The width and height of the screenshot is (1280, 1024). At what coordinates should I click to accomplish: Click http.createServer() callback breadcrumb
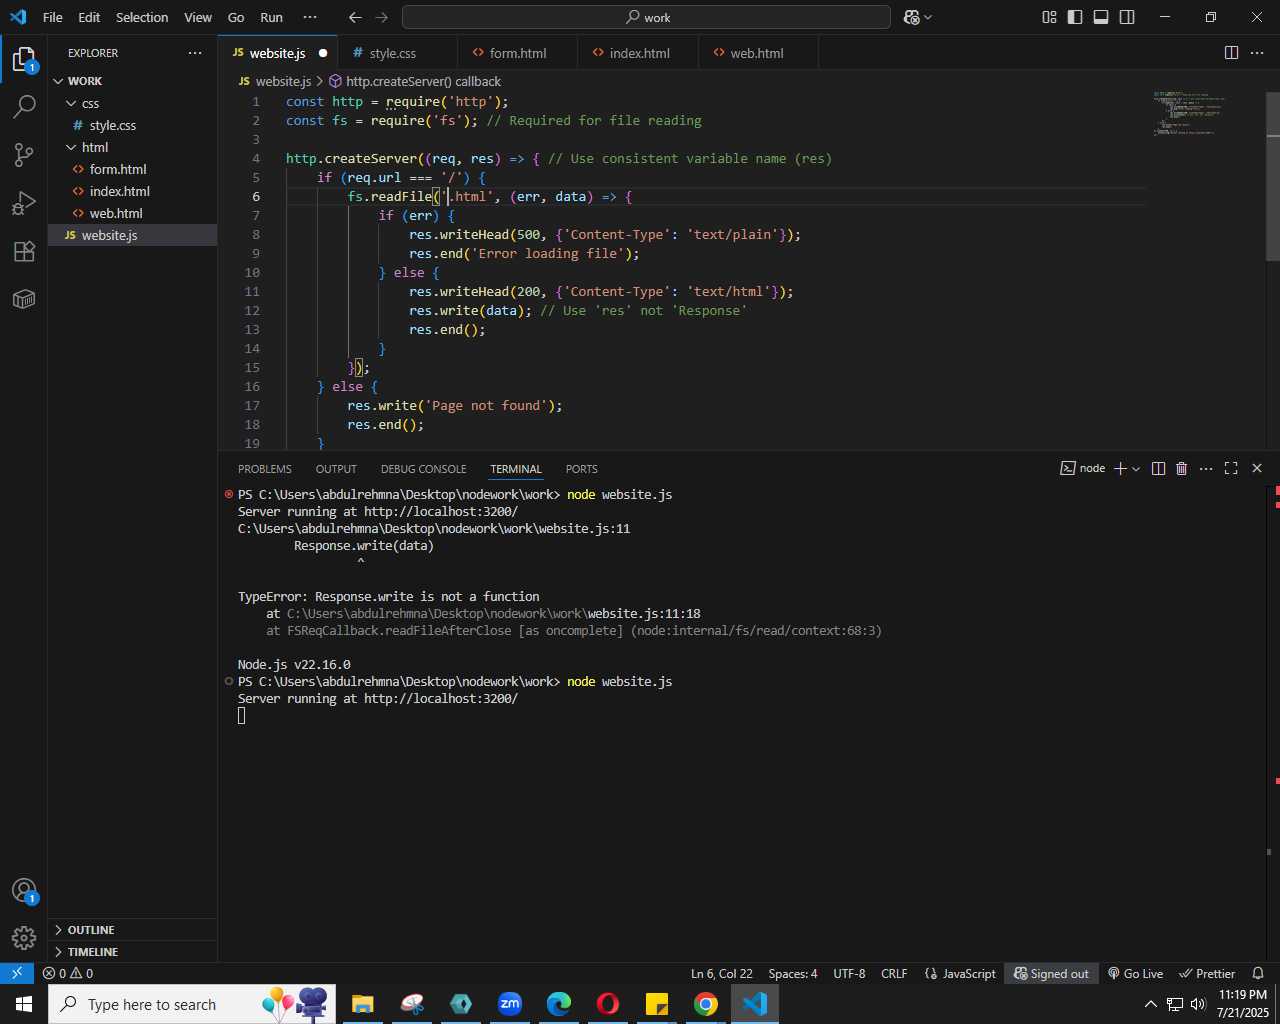point(415,81)
